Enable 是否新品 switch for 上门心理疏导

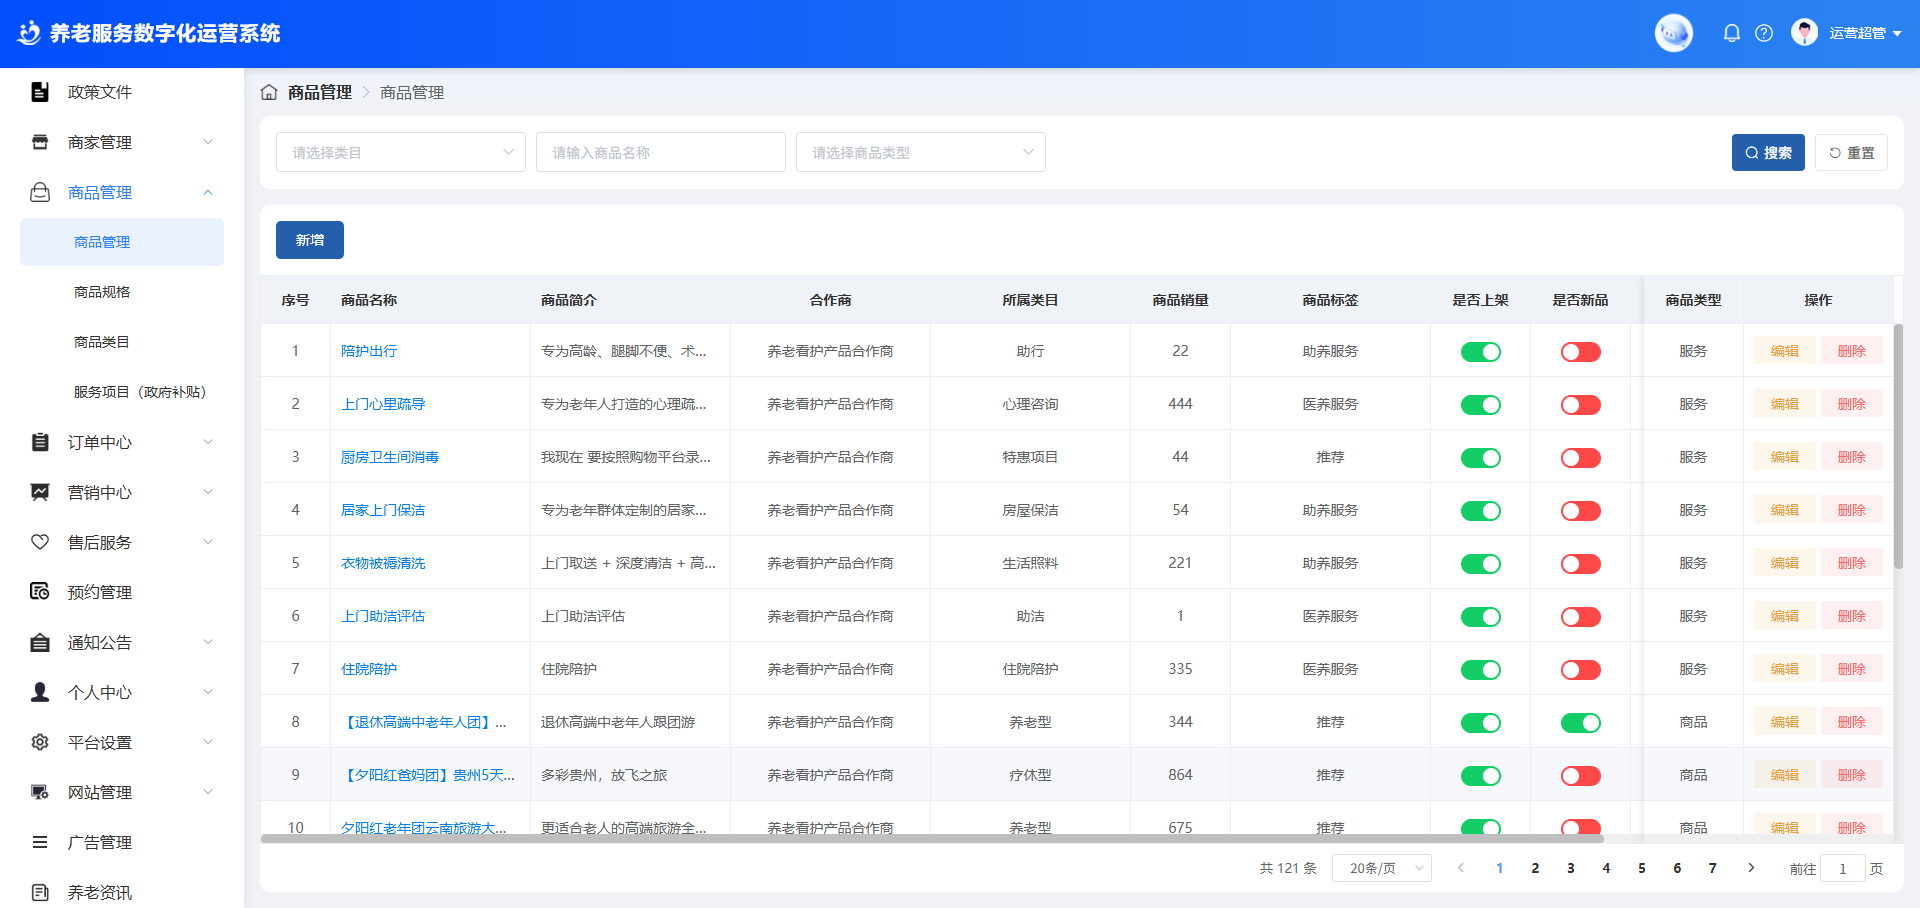pos(1580,405)
